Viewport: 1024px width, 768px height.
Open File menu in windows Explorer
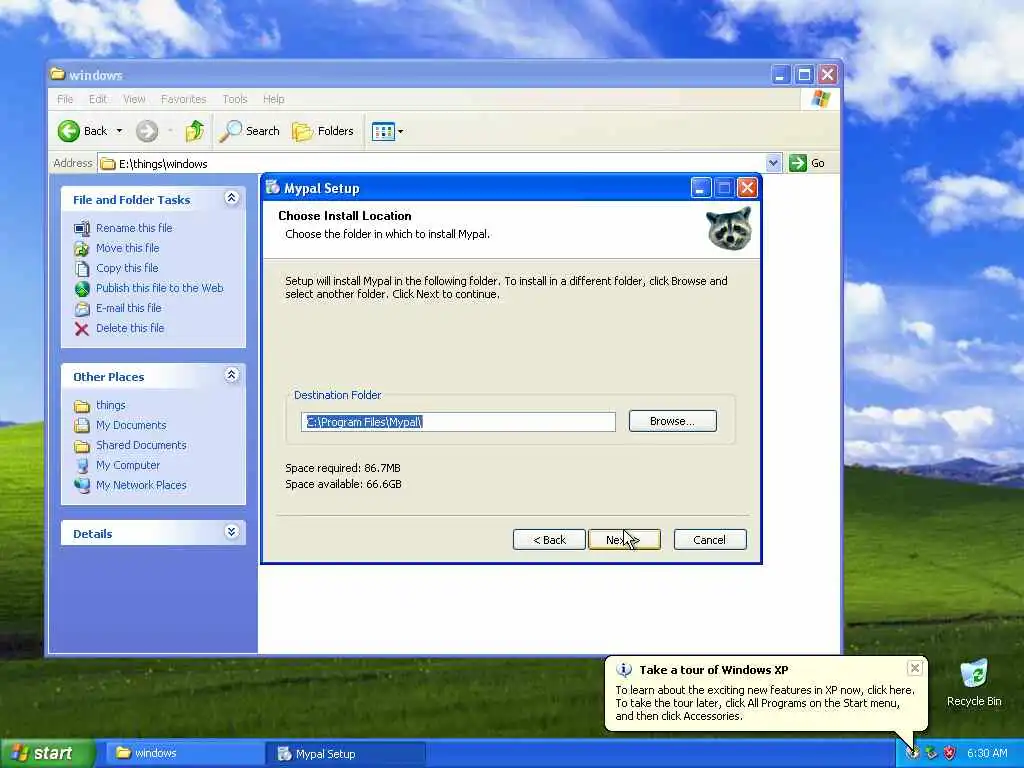coord(65,99)
